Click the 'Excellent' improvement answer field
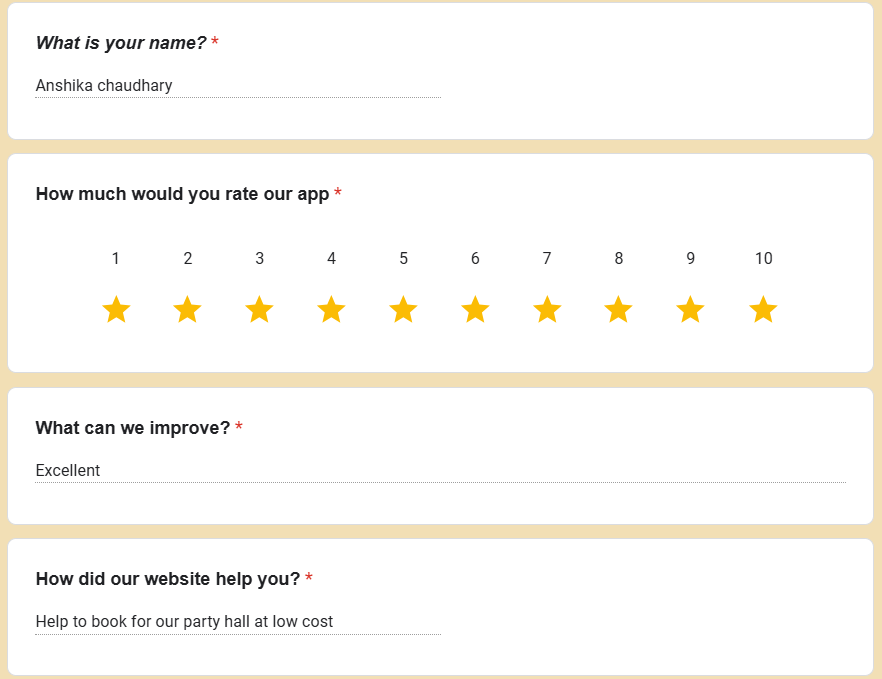The height and width of the screenshot is (679, 882). pyautogui.click(x=440, y=471)
